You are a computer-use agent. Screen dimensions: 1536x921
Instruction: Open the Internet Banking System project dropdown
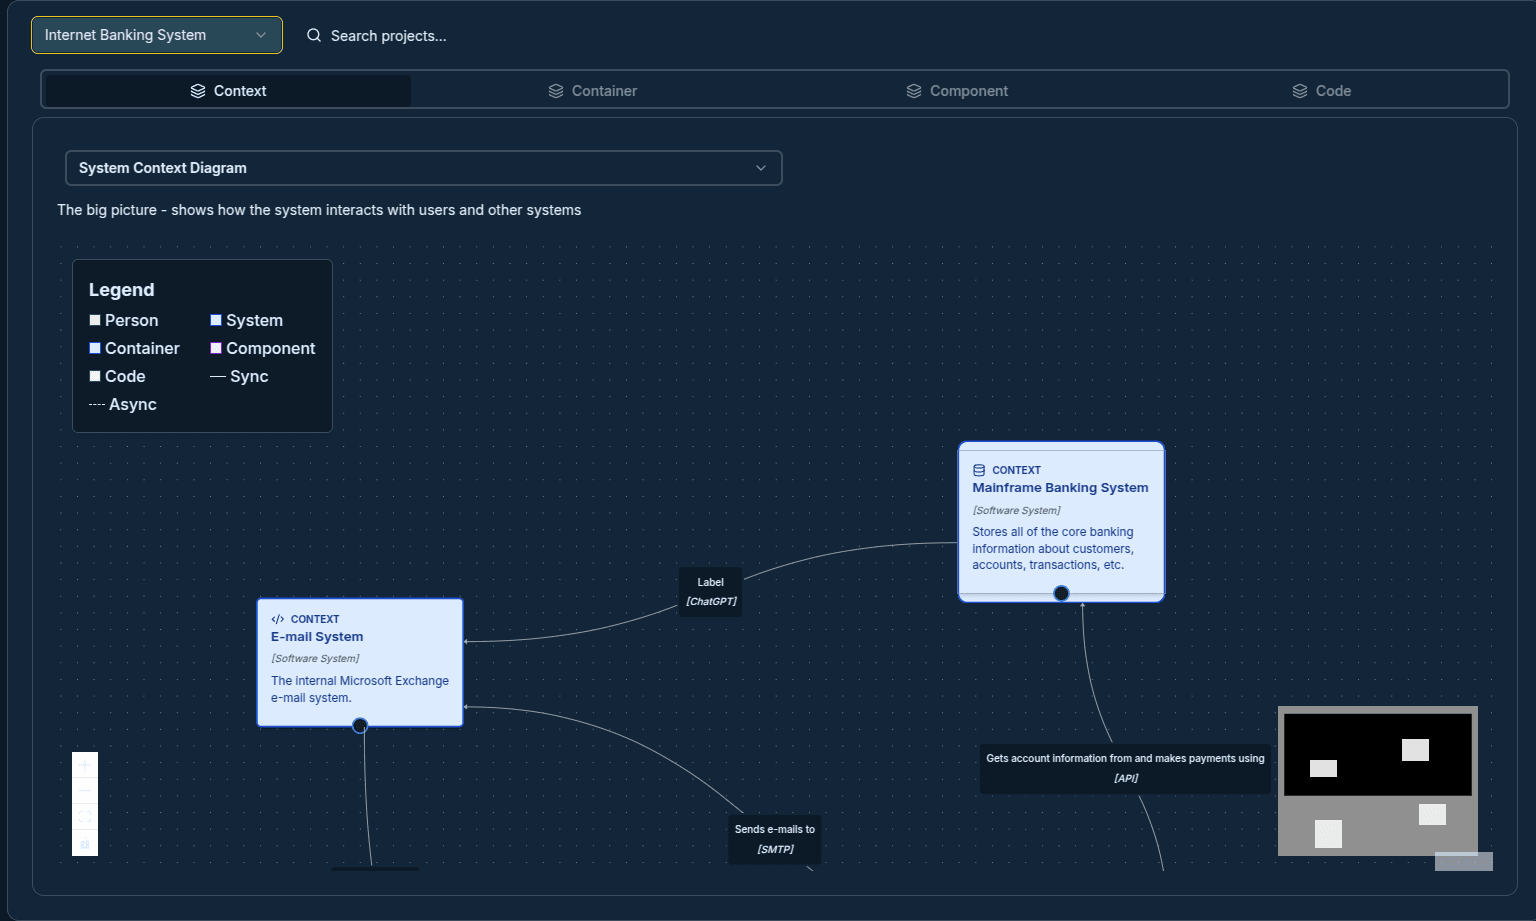pyautogui.click(x=156, y=35)
